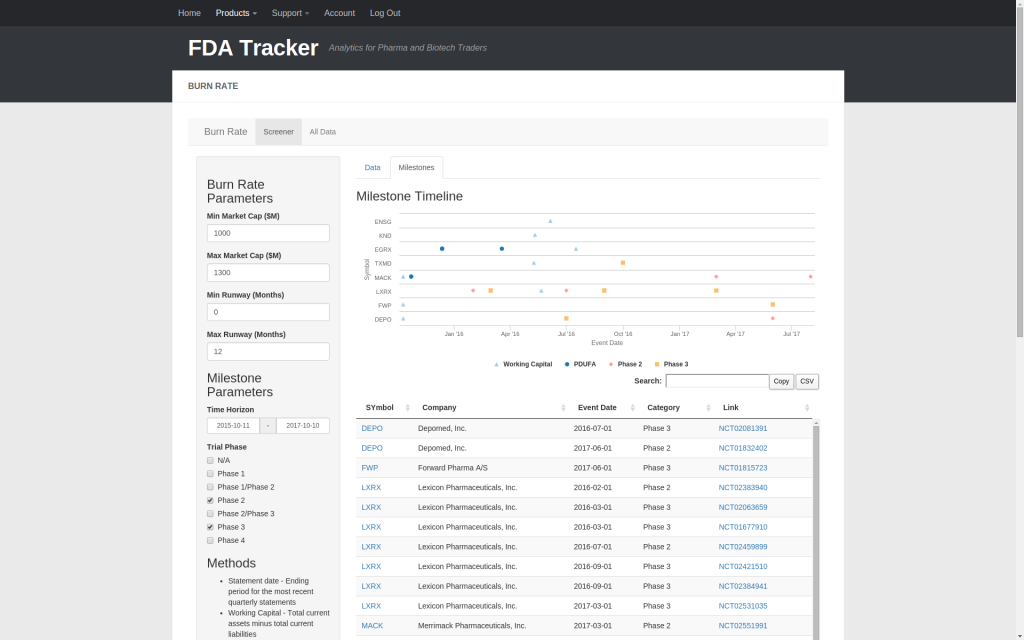The width and height of the screenshot is (1024, 640).
Task: Select the DEPO Working Capital triangle marker
Action: (403, 319)
